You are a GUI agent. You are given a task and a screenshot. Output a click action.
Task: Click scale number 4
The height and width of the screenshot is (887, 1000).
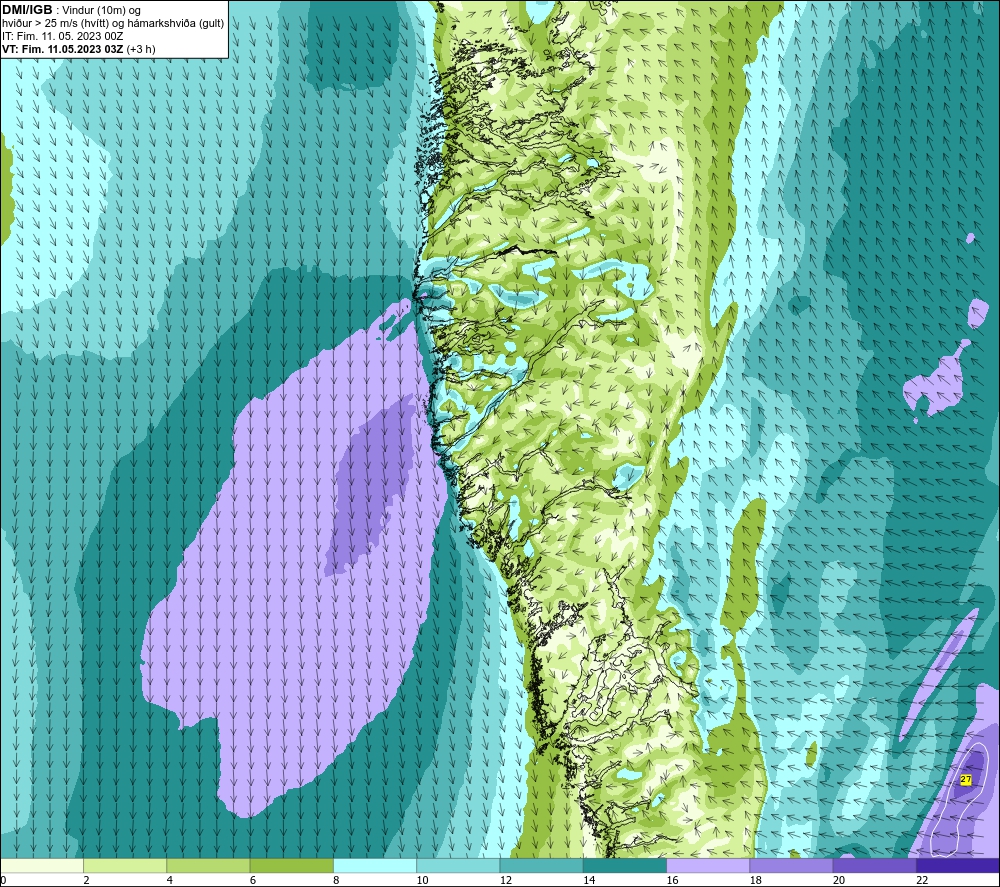coord(170,880)
